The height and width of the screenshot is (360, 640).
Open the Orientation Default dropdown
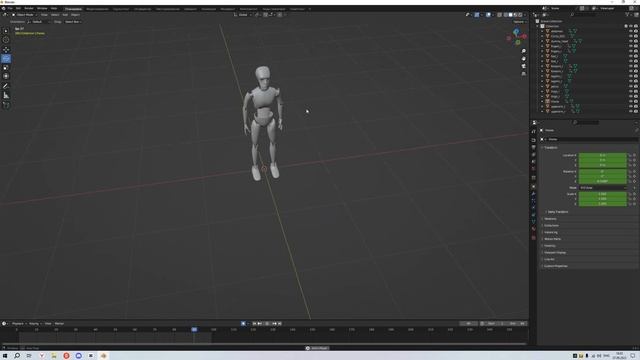39,22
